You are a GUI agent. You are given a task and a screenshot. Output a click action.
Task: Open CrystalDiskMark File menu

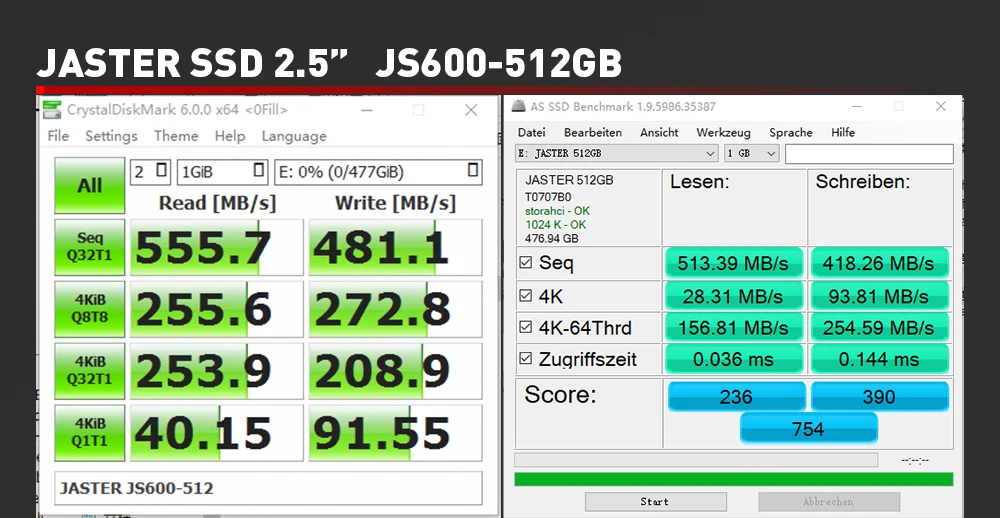(x=58, y=136)
